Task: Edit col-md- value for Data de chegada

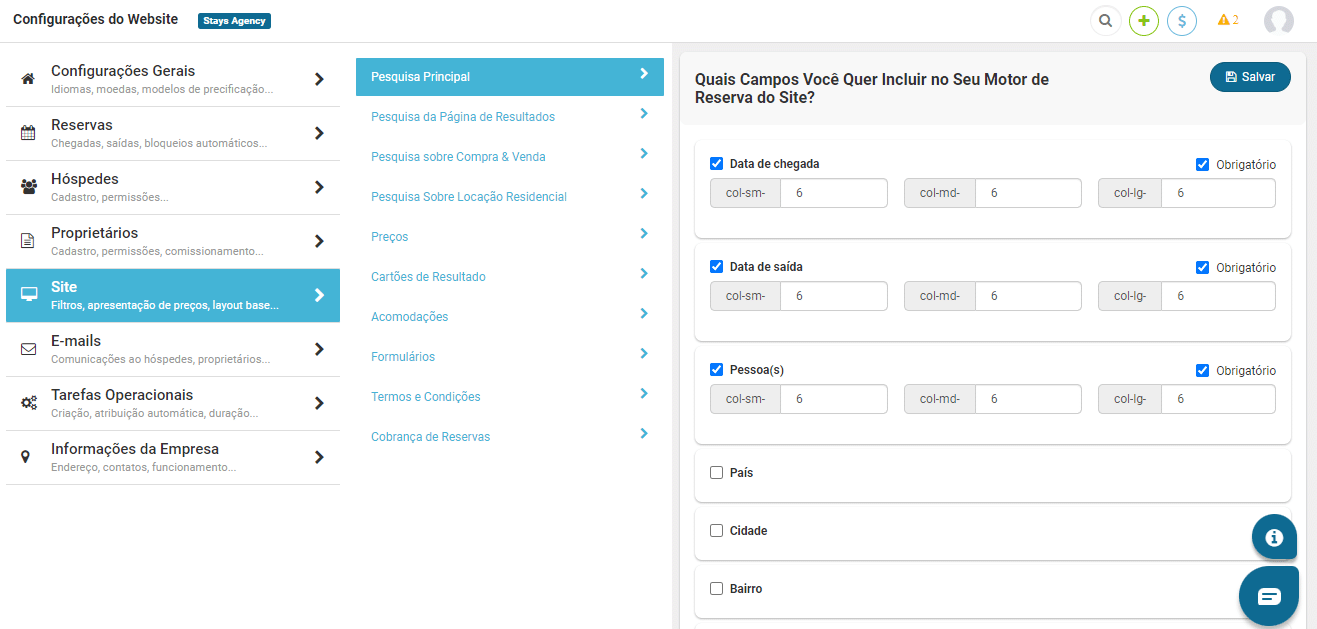Action: (x=1028, y=193)
